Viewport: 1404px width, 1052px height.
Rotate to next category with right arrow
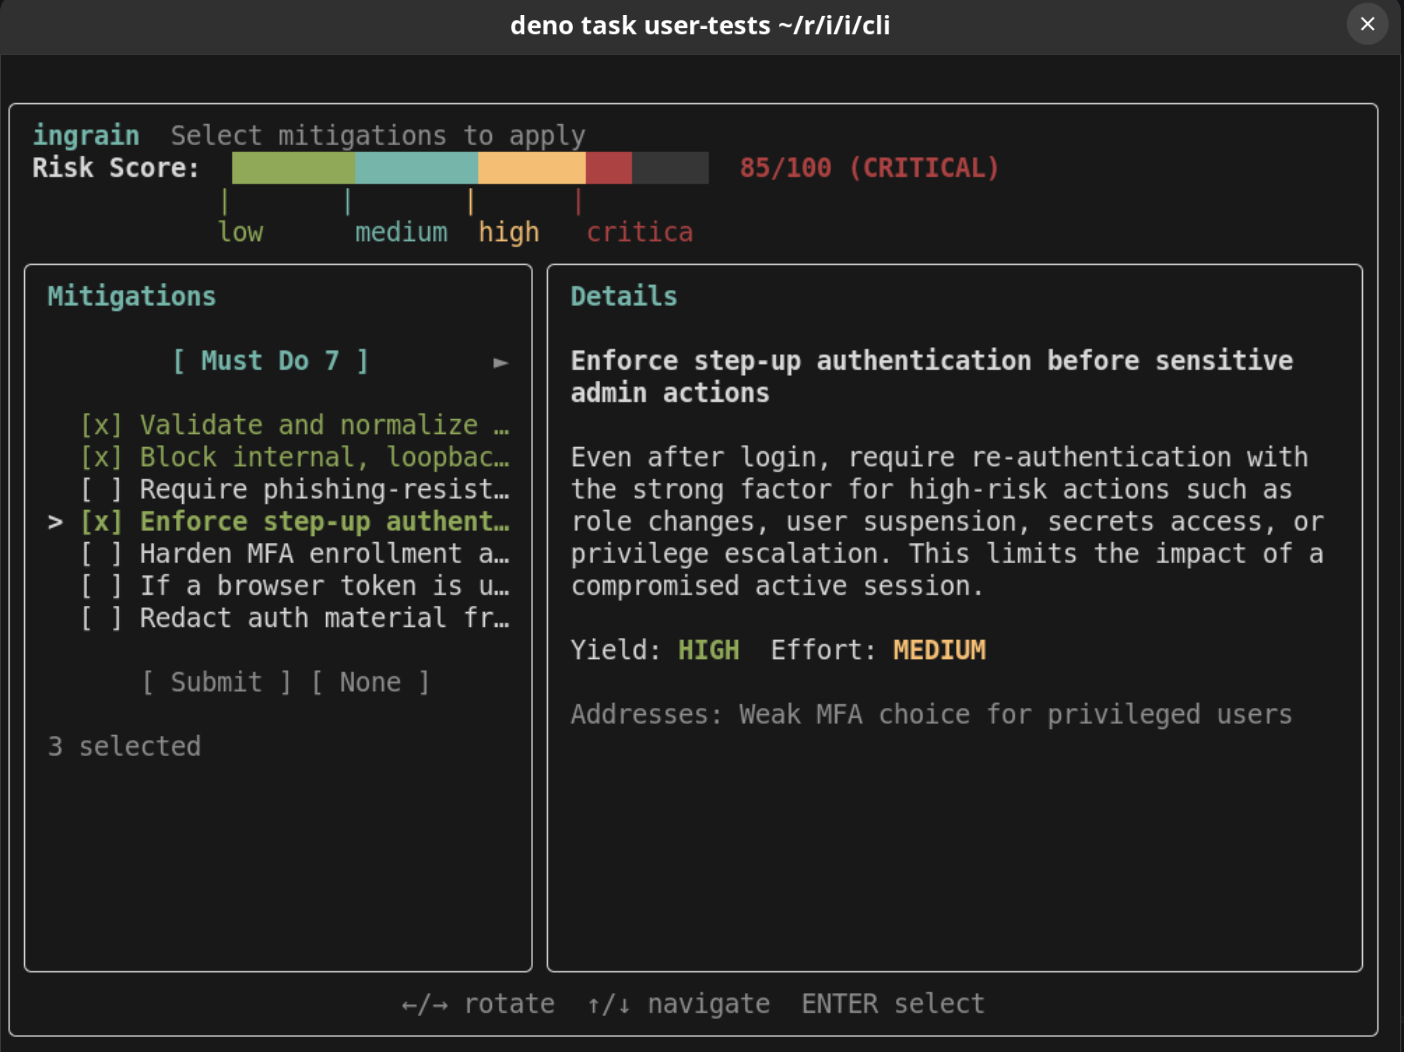tap(501, 362)
